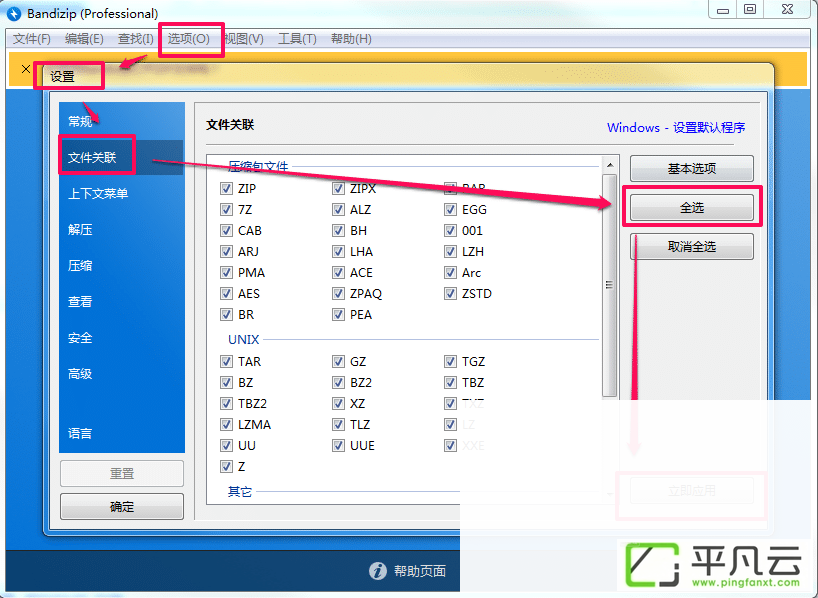Open the 文件(F) menu
This screenshot has width=818, height=598.
(x=32, y=39)
